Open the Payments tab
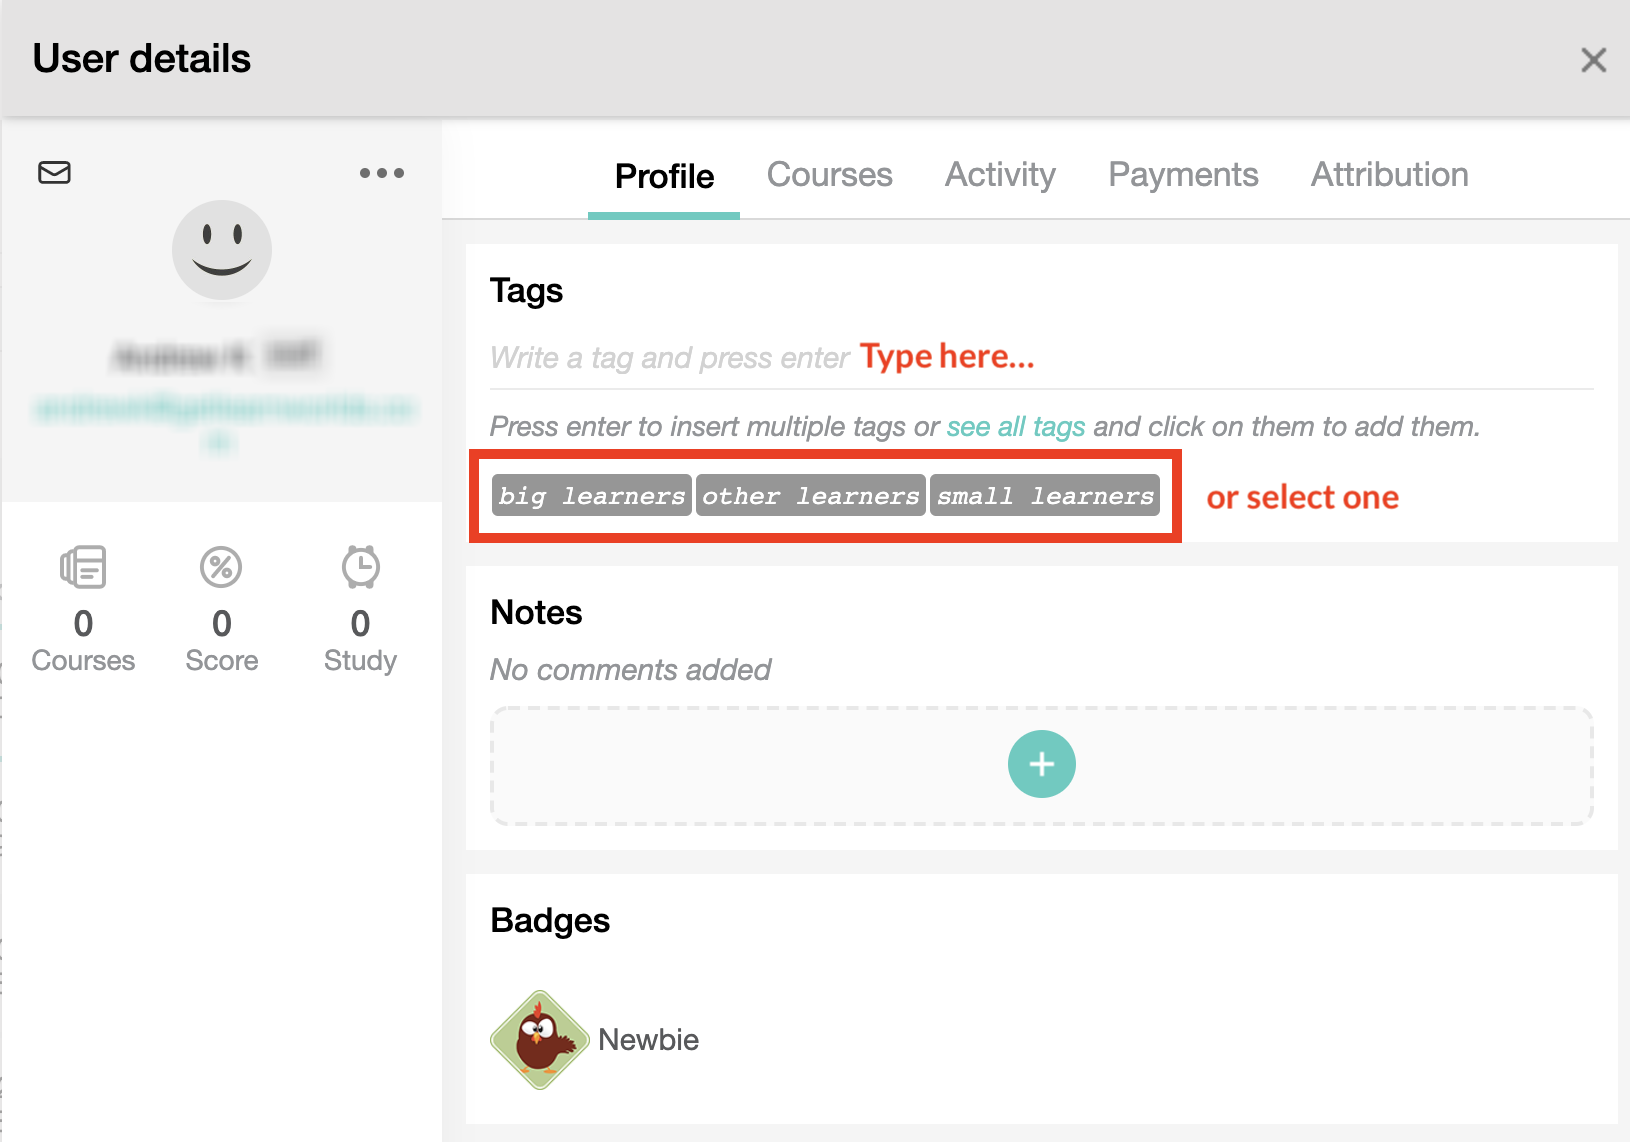The width and height of the screenshot is (1630, 1142). [x=1183, y=174]
